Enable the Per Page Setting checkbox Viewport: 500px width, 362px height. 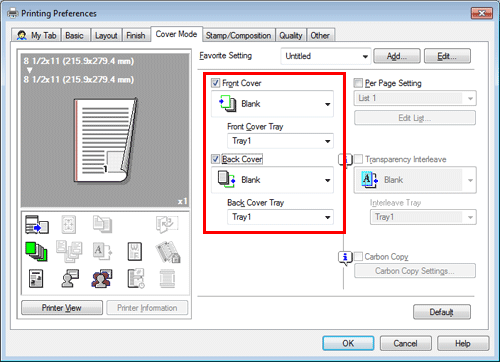358,83
